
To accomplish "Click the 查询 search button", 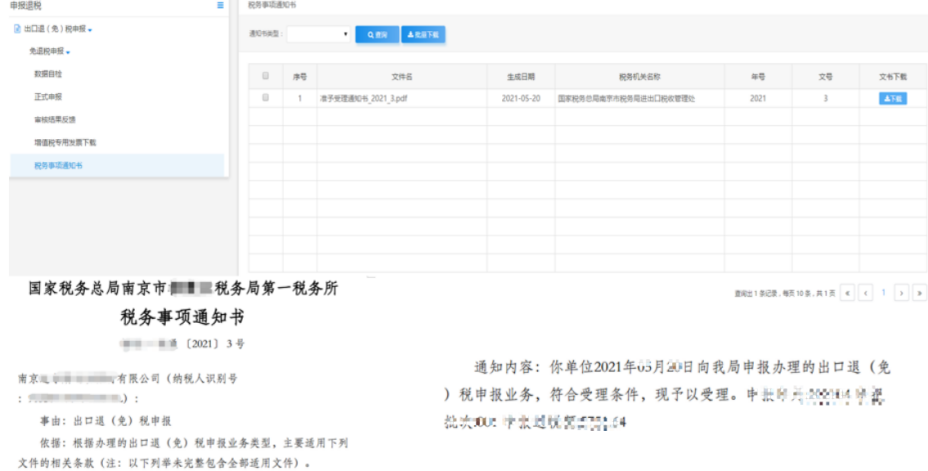I will click(377, 35).
